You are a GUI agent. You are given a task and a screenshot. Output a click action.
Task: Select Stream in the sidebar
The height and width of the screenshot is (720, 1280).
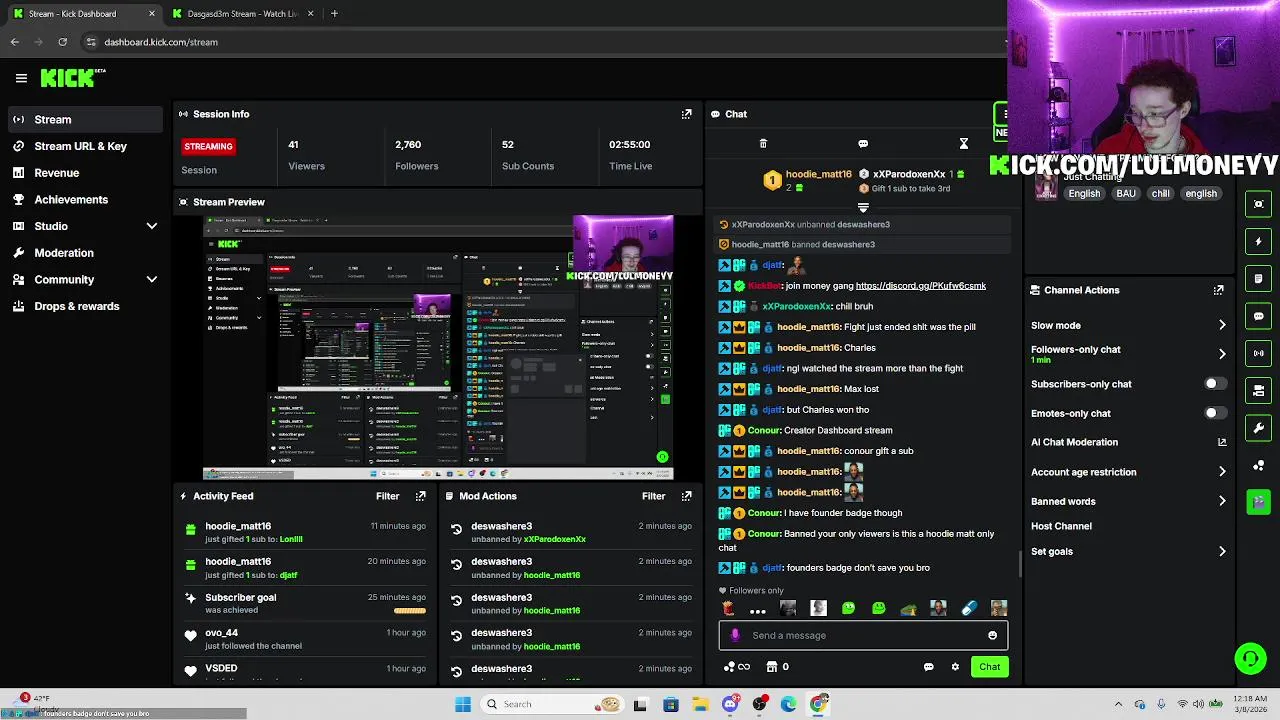[85, 120]
